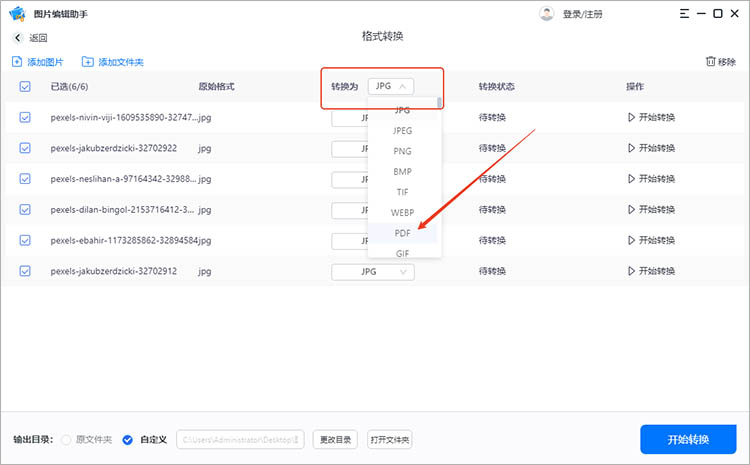Open format dropdown for pexels-nivin-viji row
This screenshot has height=465, width=750.
tap(350, 118)
